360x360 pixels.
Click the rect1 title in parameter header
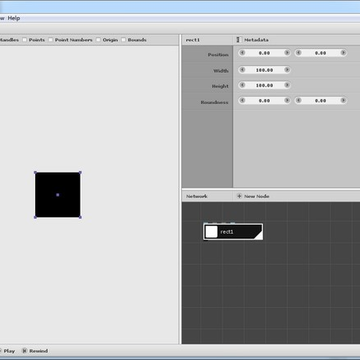(x=193, y=40)
